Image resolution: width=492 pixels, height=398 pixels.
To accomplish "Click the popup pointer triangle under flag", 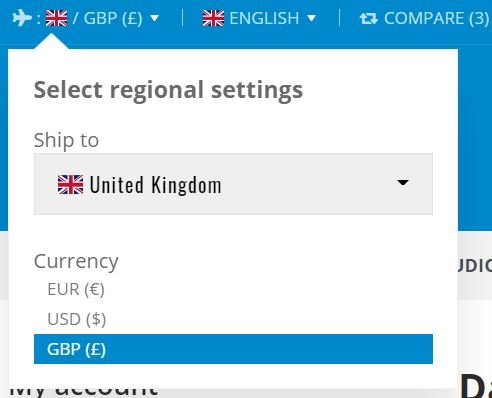I will coord(51,42).
